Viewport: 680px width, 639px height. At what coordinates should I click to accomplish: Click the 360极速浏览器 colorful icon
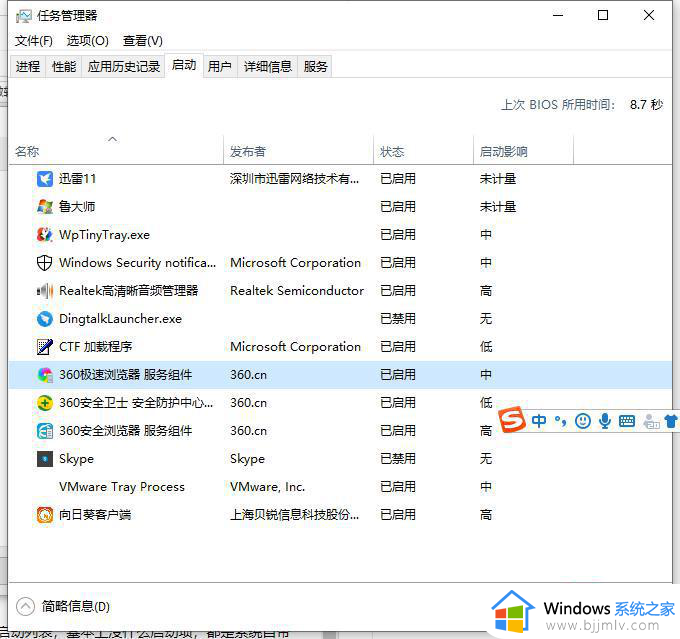(x=45, y=375)
